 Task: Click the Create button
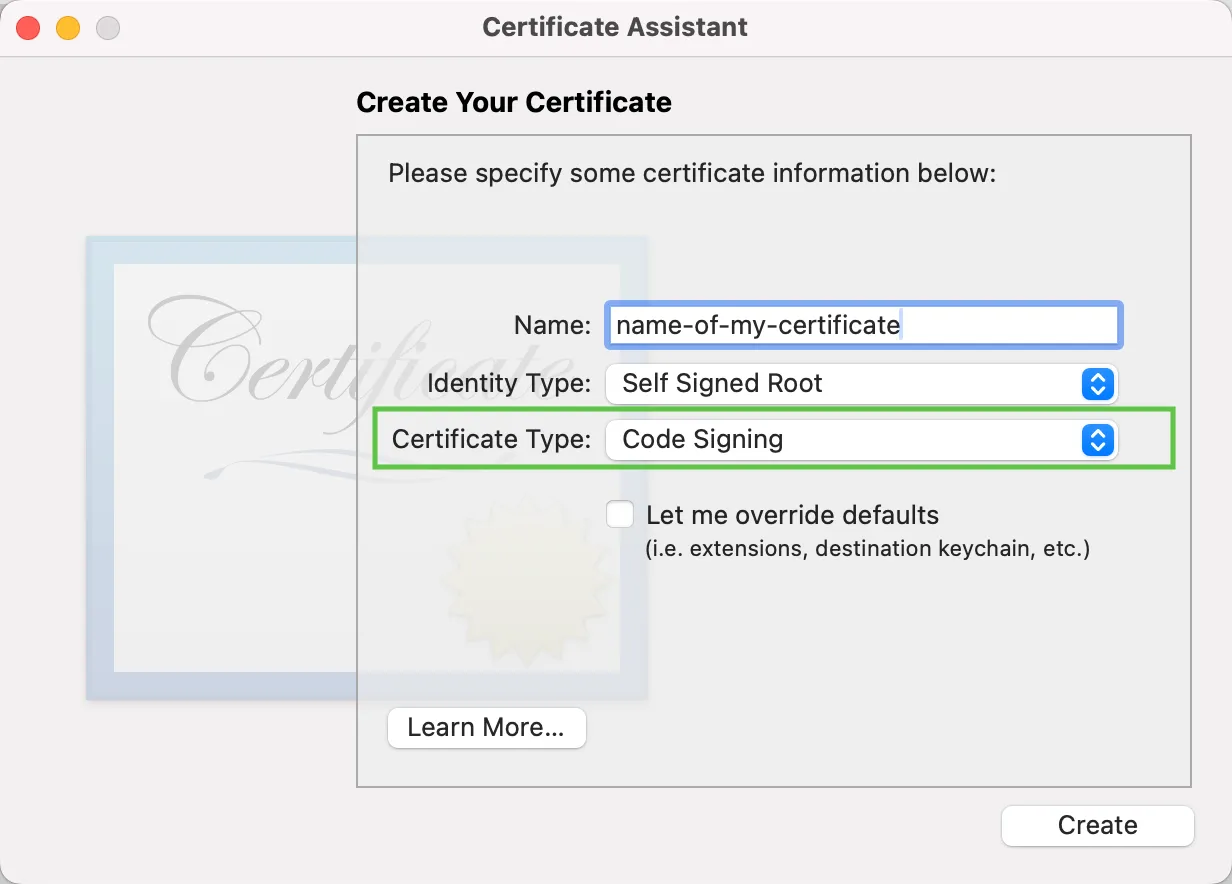click(x=1097, y=826)
